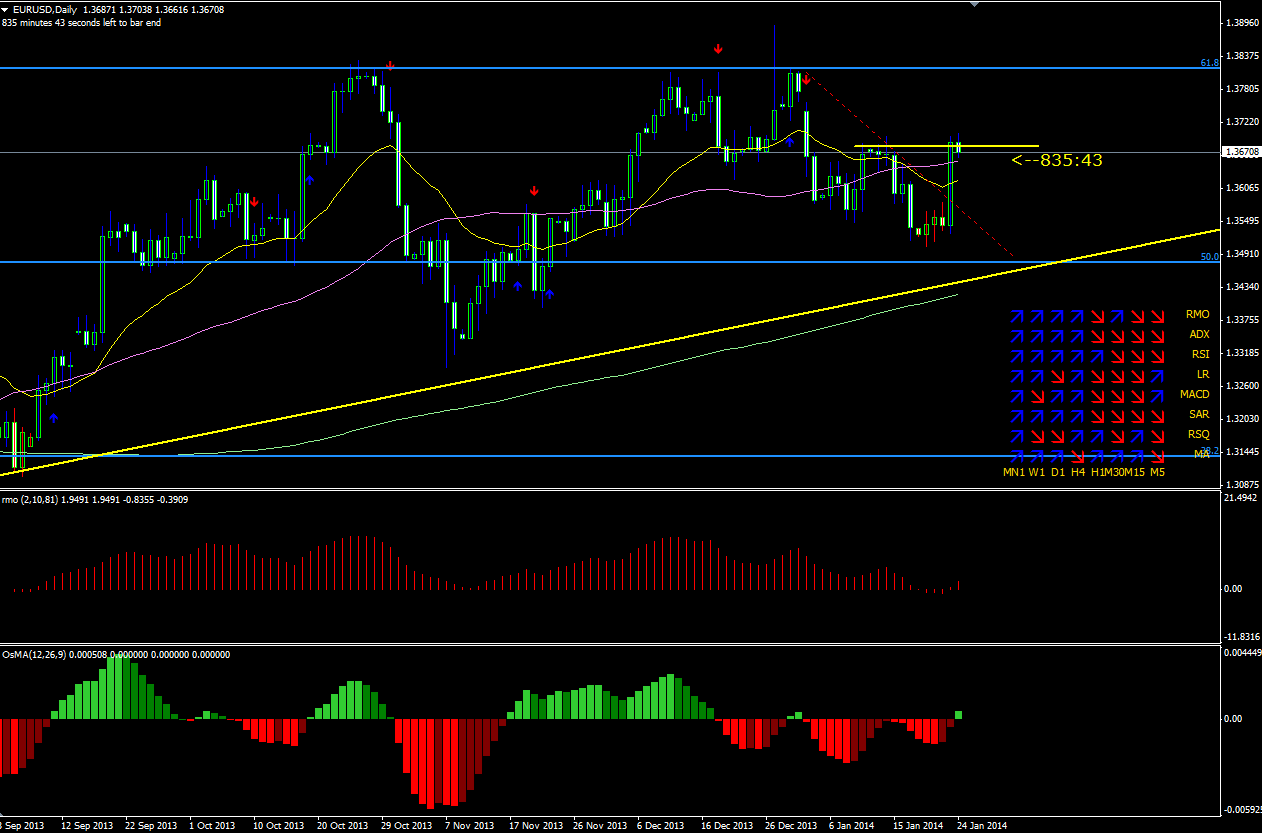Click the MACD arrow in H4 column
The image size is (1262, 833).
(1077, 396)
